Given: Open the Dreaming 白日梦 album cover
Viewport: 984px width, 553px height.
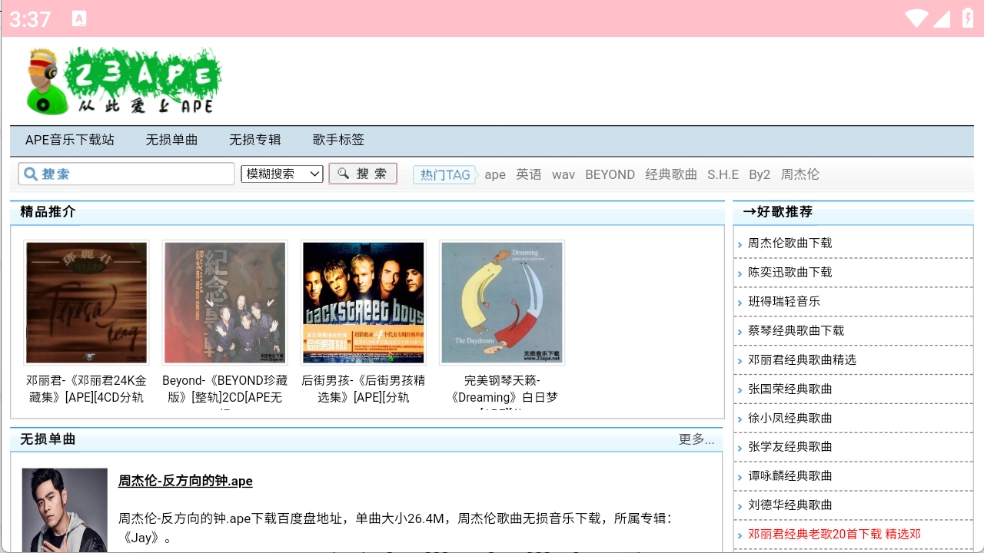Looking at the screenshot, I should 502,302.
